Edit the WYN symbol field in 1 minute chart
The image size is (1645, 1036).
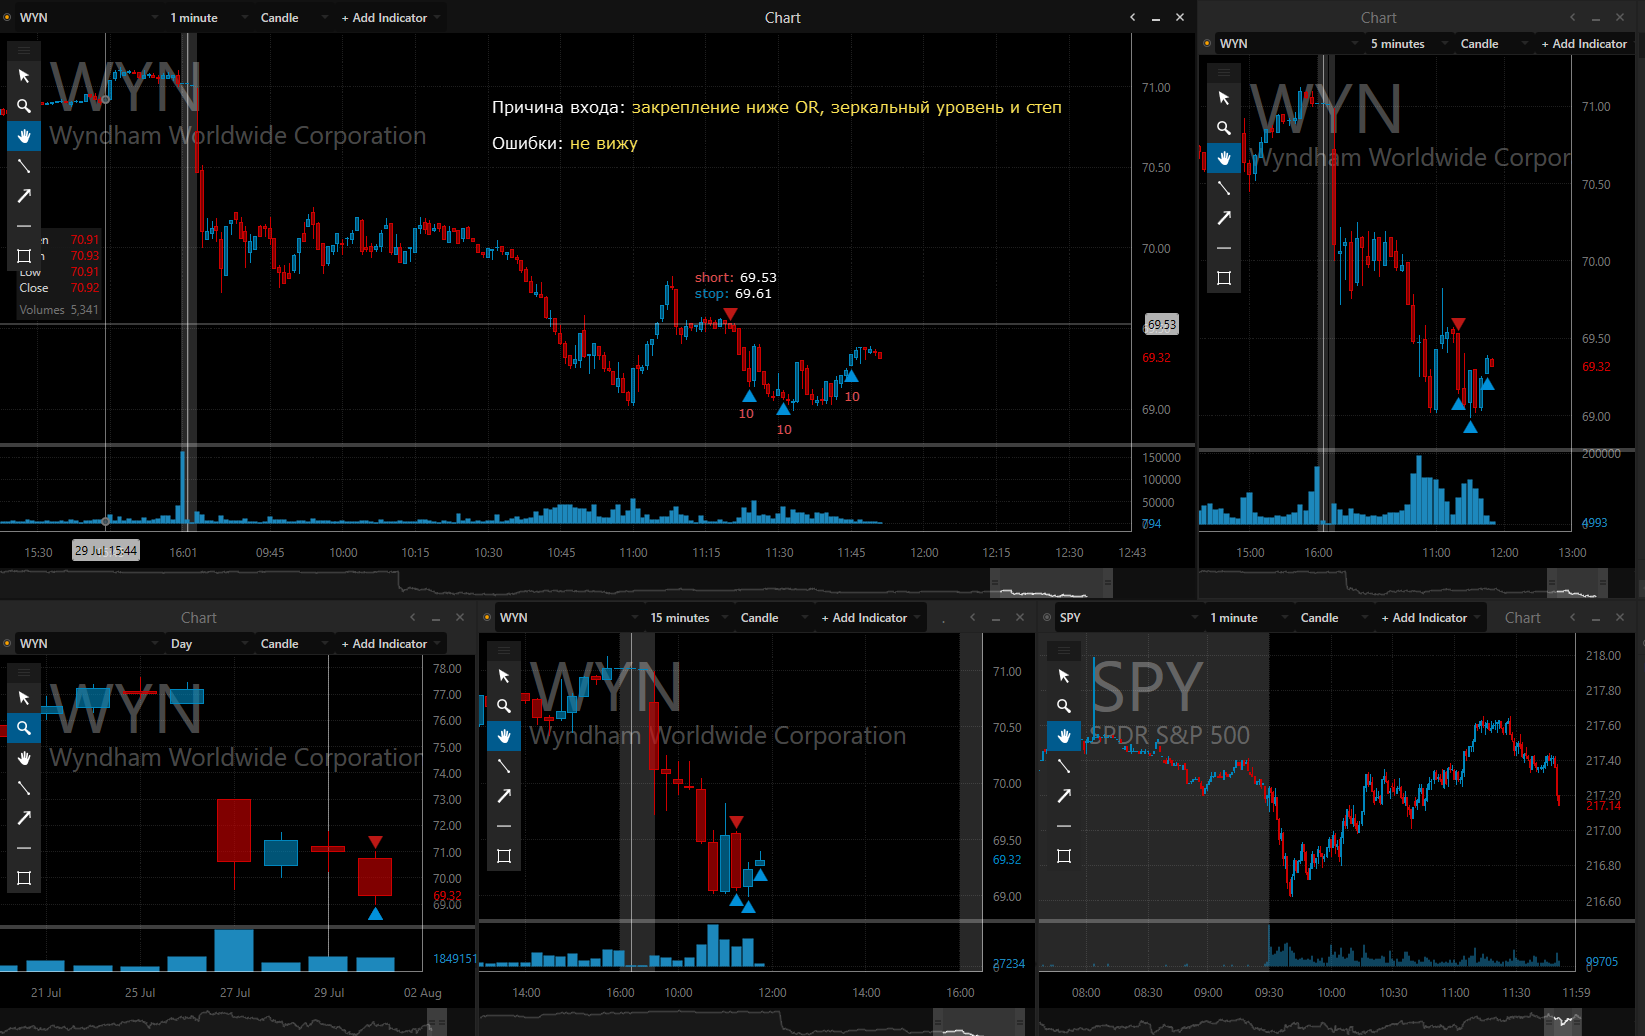88,18
